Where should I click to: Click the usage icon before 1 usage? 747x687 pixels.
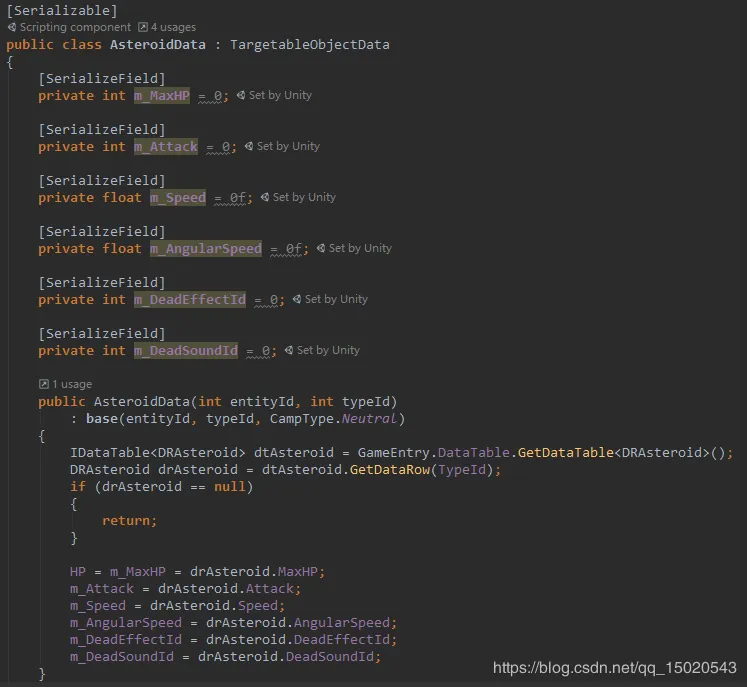[43, 384]
